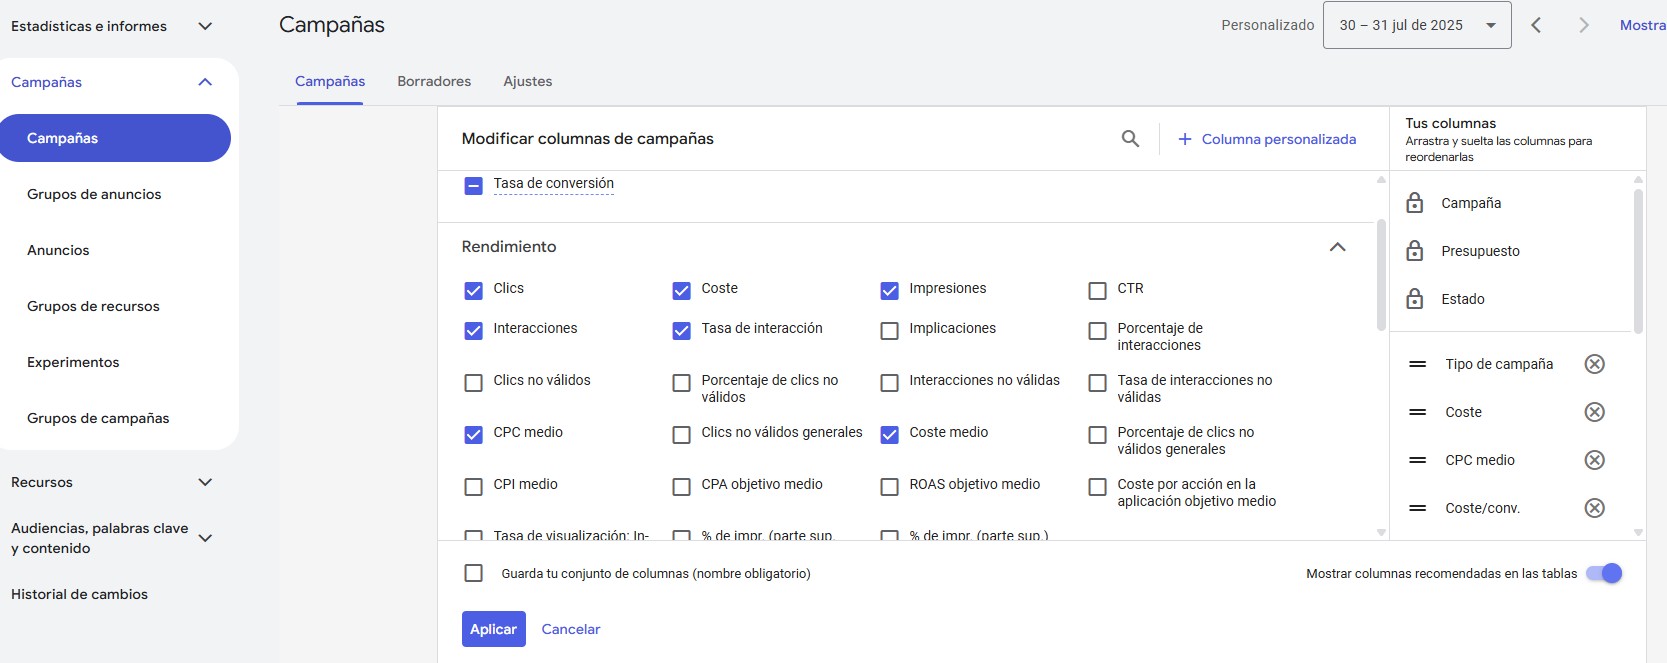Screen dimensions: 1667x663
Task: Click the Mostrar link at top right
Action: 1643,25
